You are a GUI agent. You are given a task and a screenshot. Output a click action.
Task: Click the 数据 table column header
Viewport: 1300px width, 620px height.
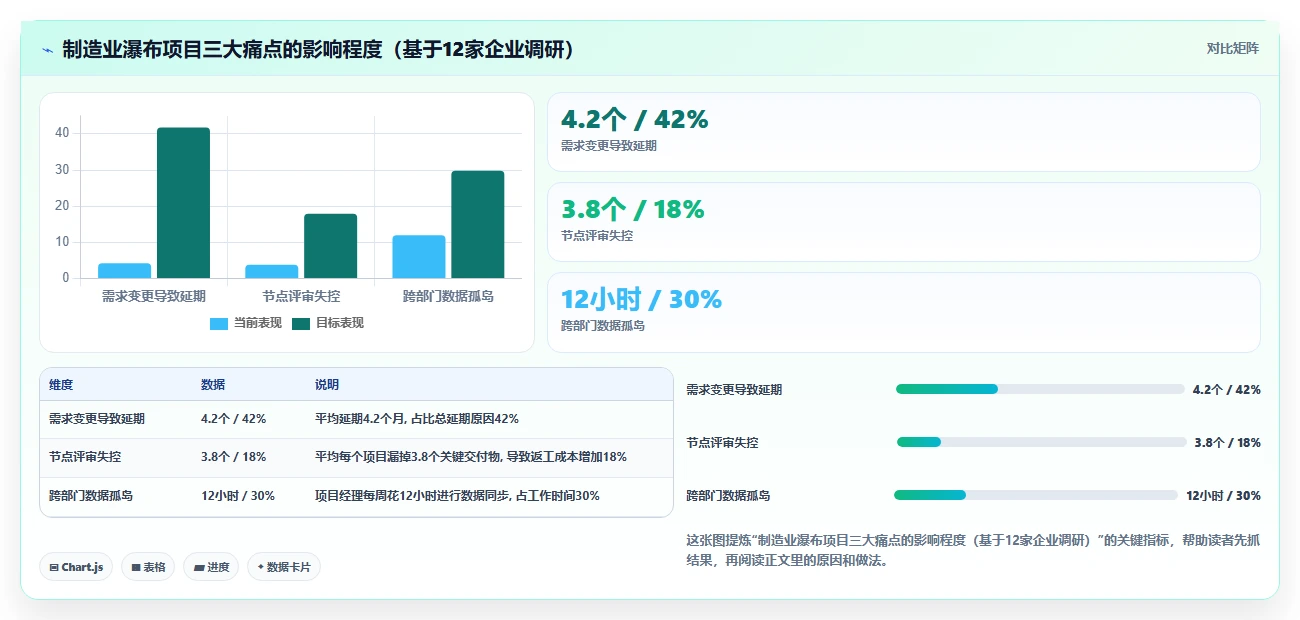click(213, 385)
